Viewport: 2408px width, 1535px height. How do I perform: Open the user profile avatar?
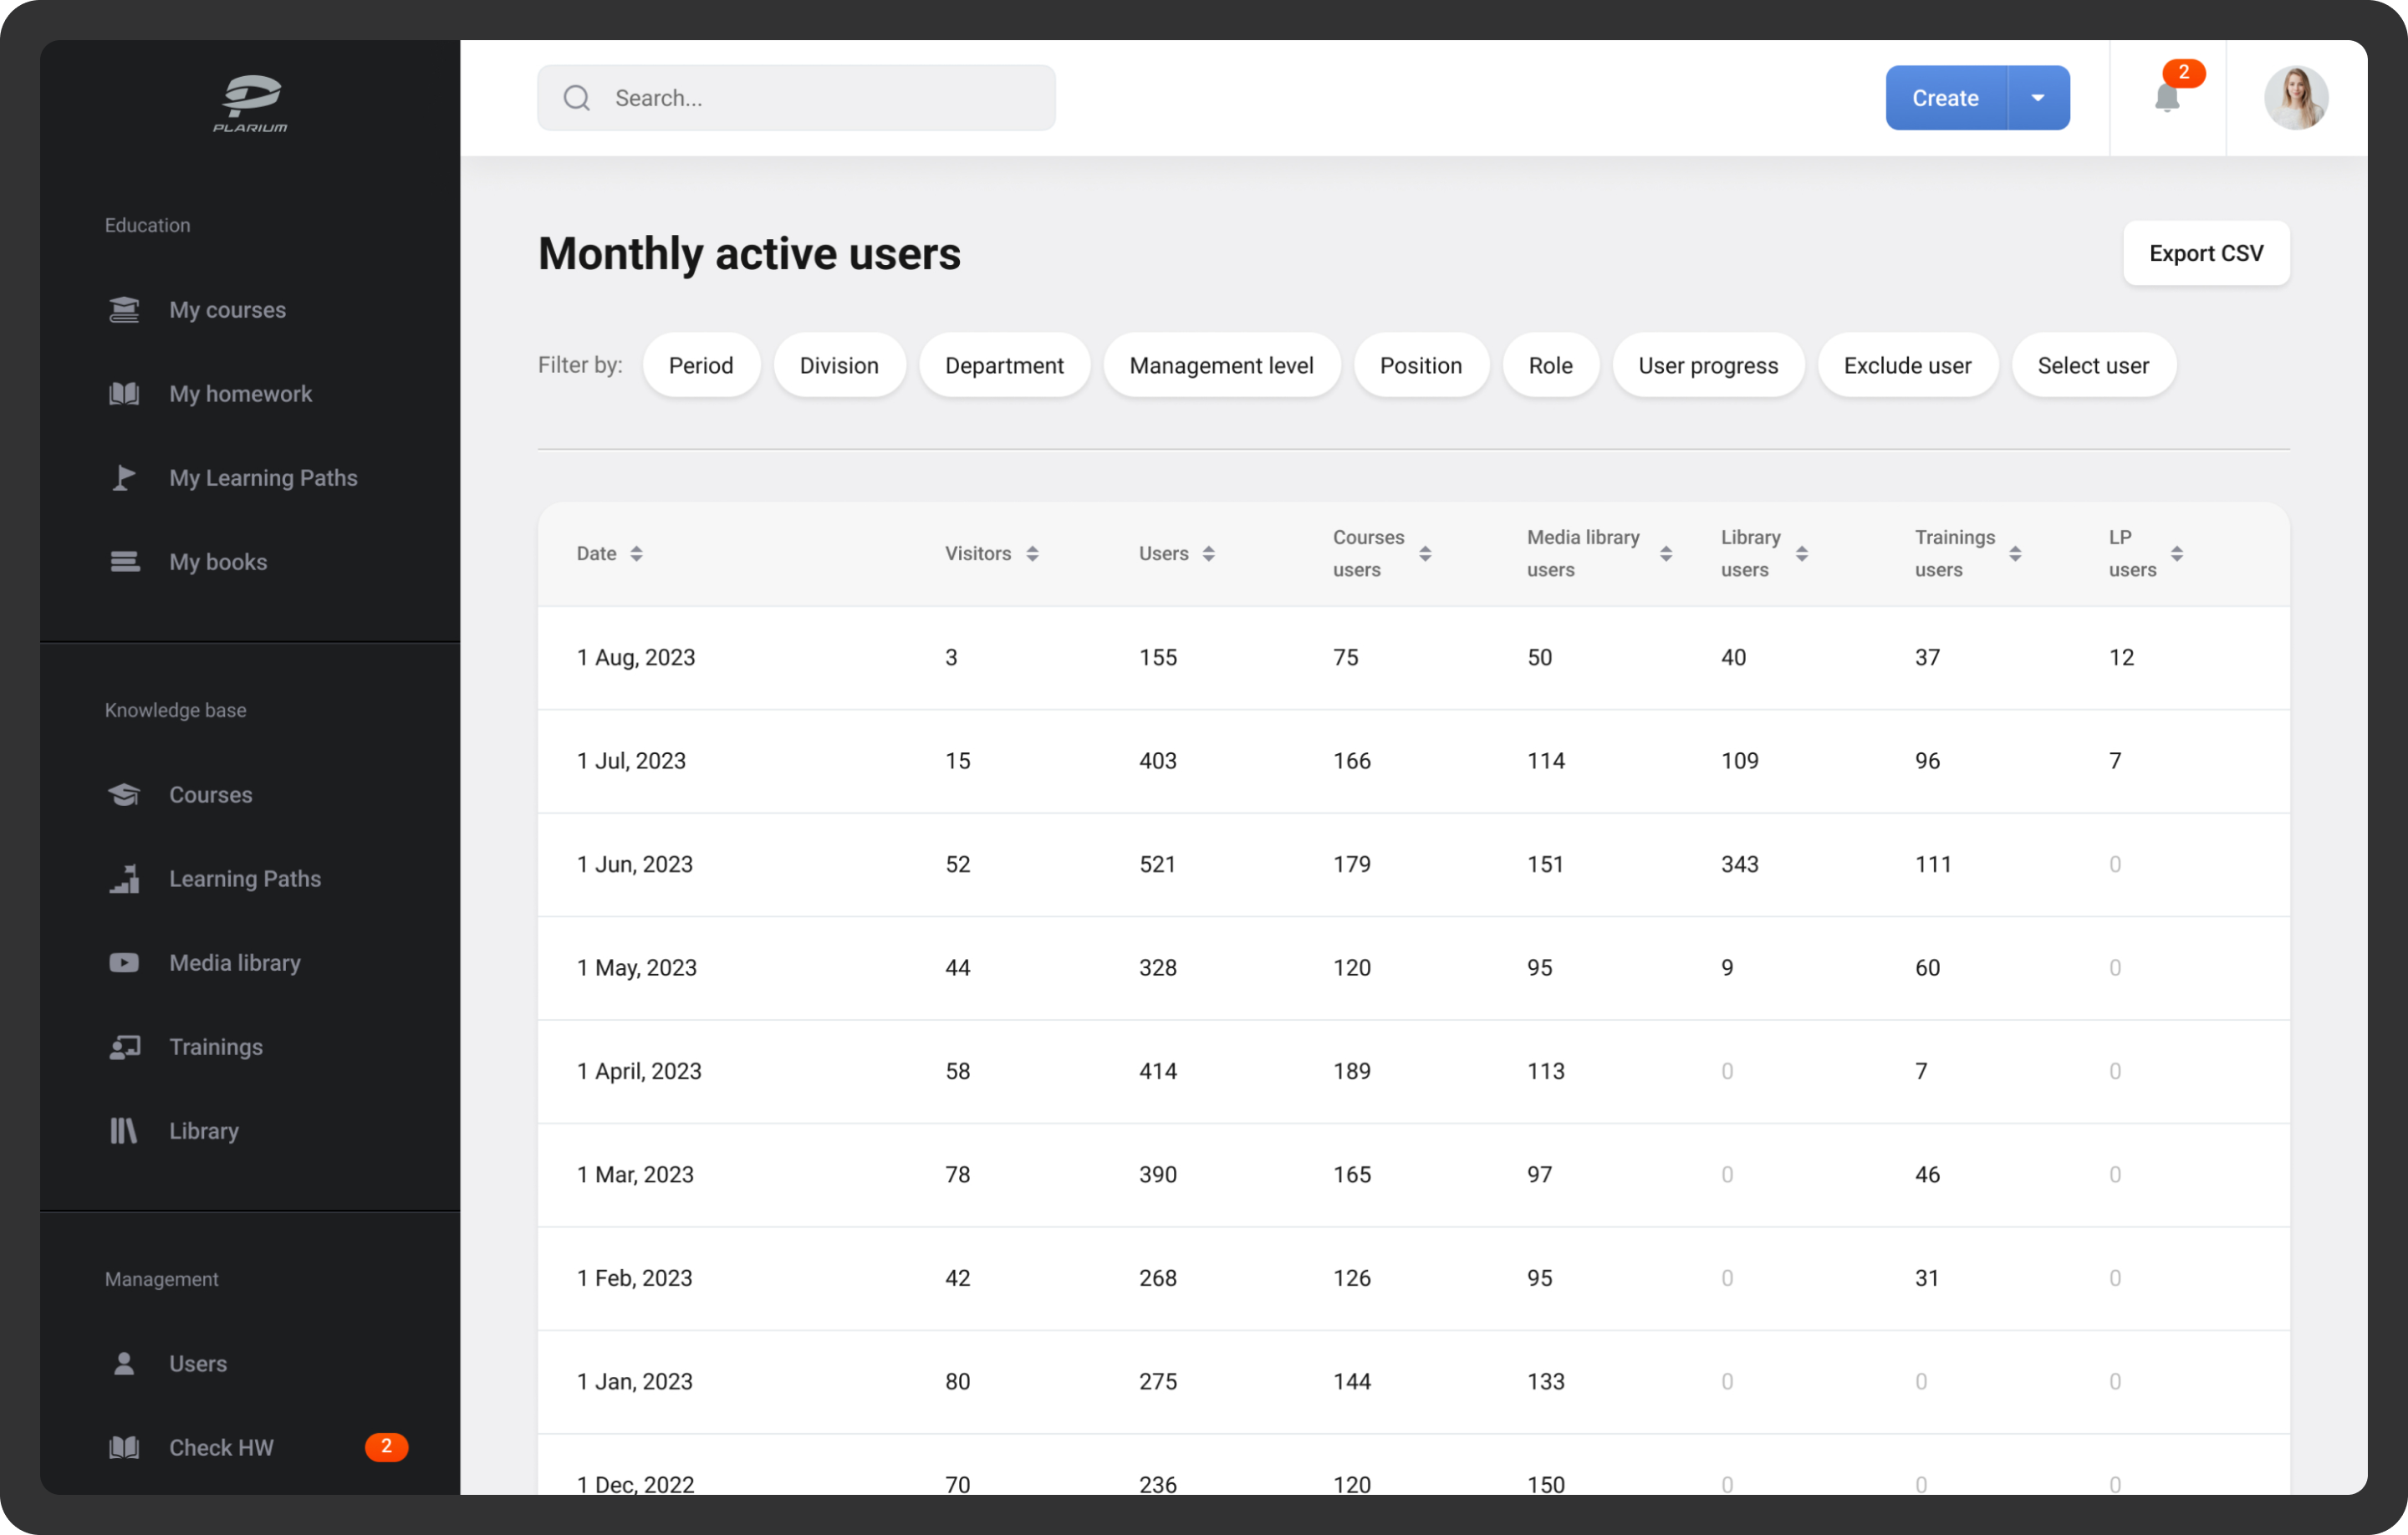(x=2296, y=98)
